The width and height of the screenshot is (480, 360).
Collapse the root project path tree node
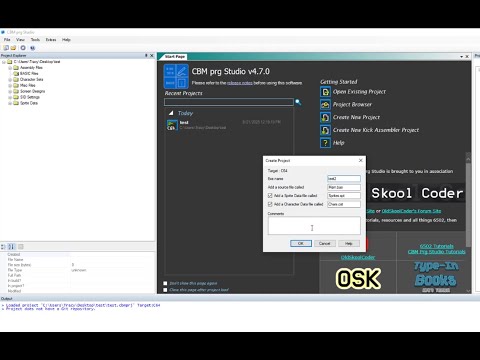4,62
